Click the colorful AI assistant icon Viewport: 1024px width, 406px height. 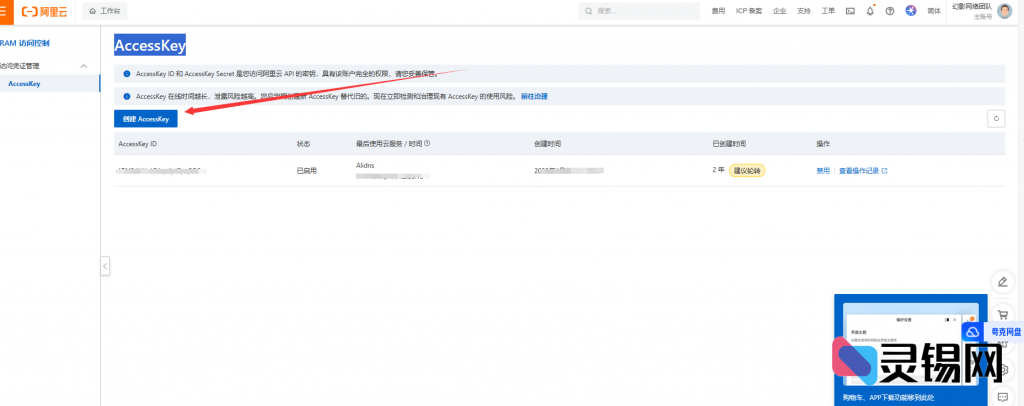911,11
